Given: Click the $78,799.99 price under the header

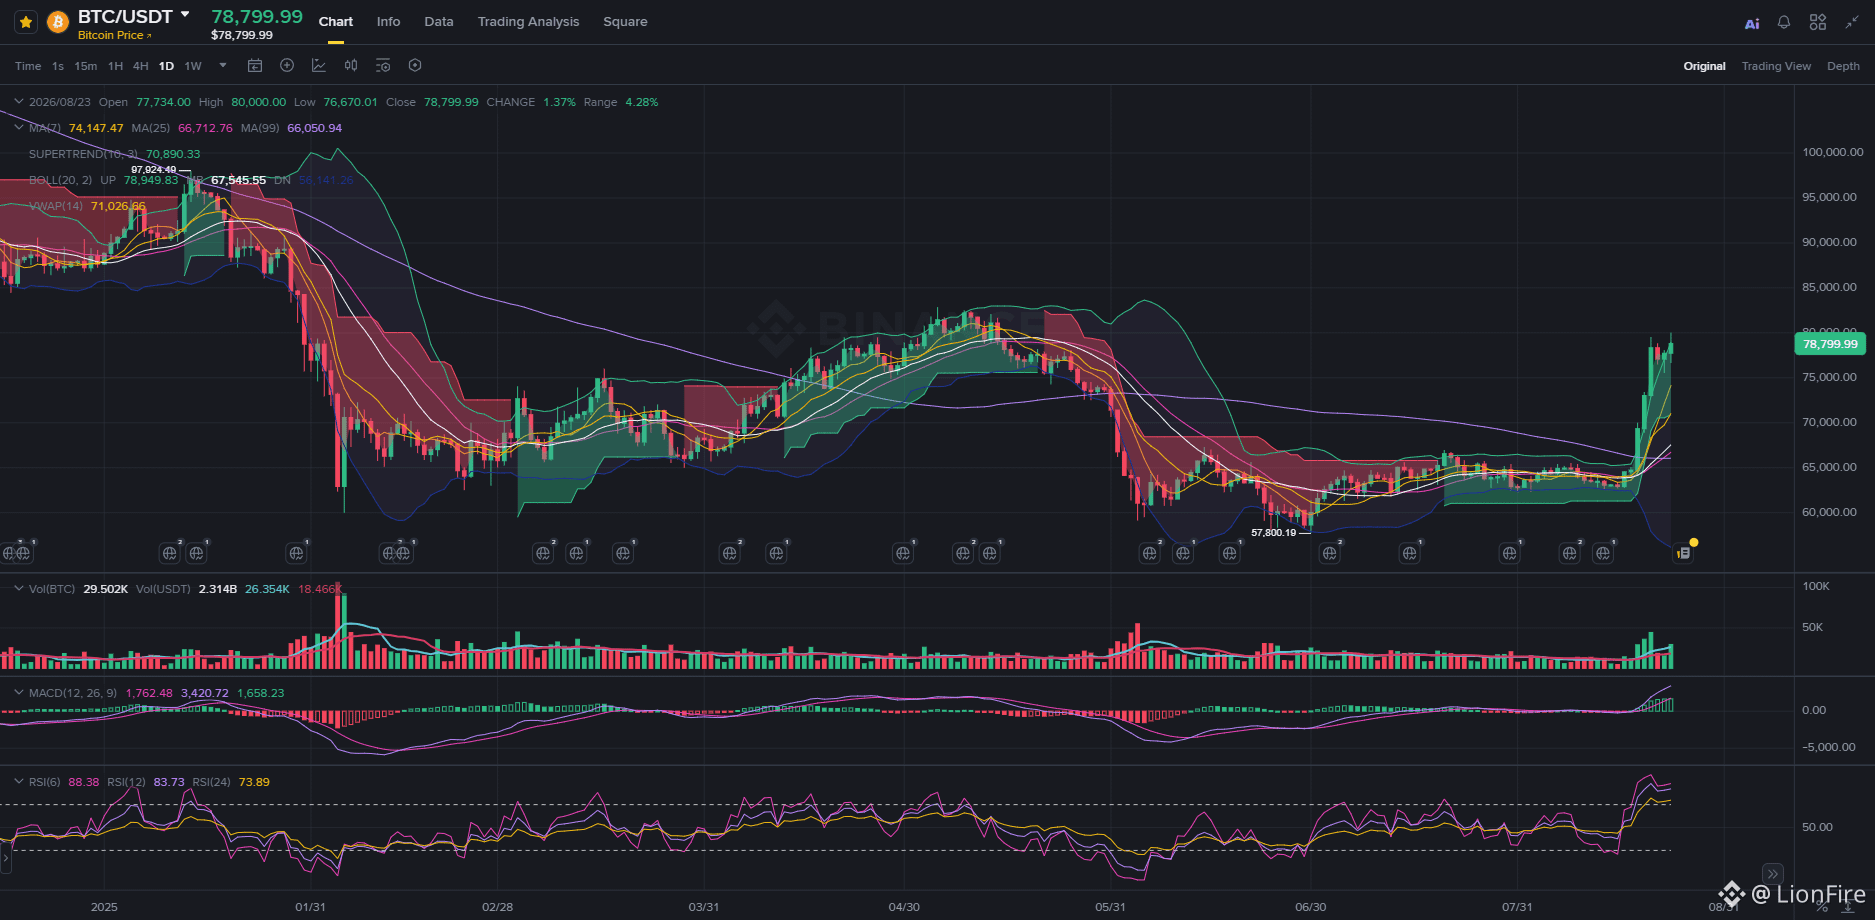Looking at the screenshot, I should pos(242,35).
